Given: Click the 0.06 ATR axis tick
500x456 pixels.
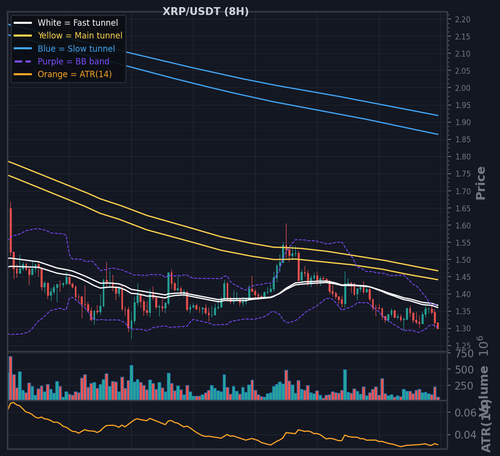Looking at the screenshot, I should click(x=465, y=413).
